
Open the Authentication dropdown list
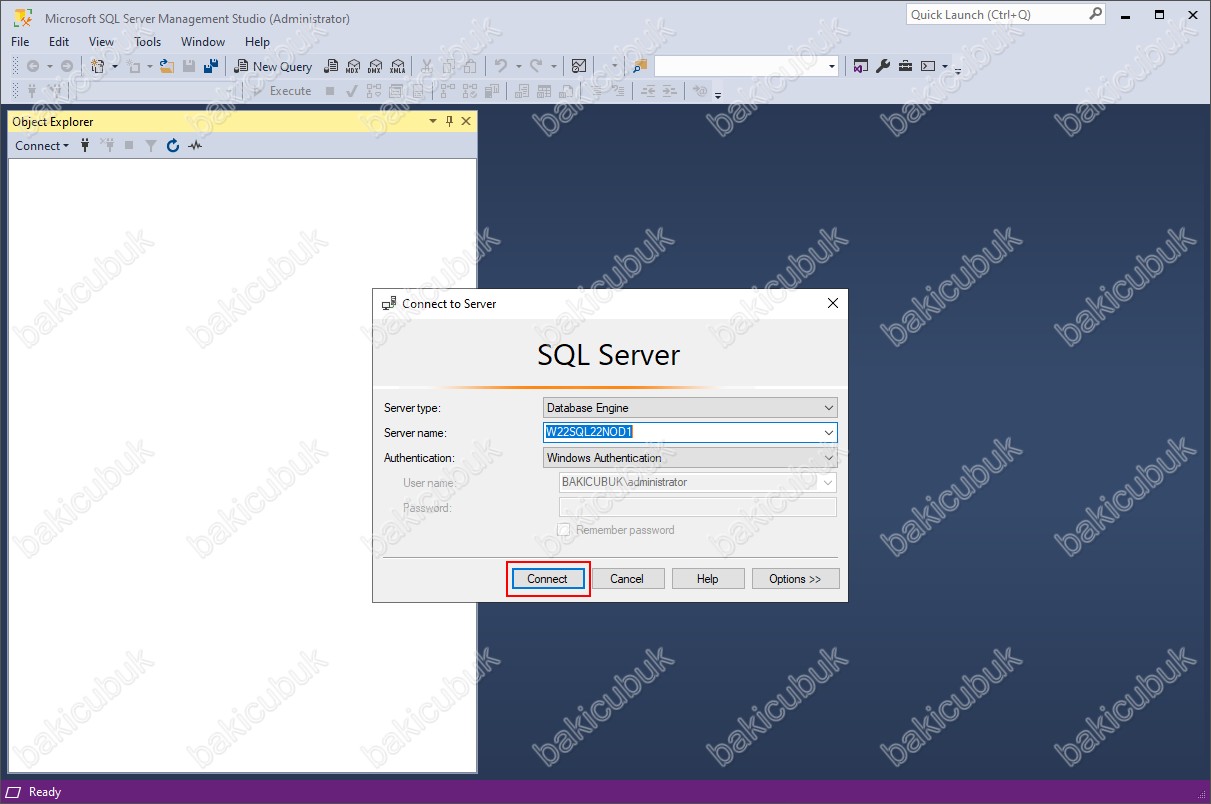829,458
